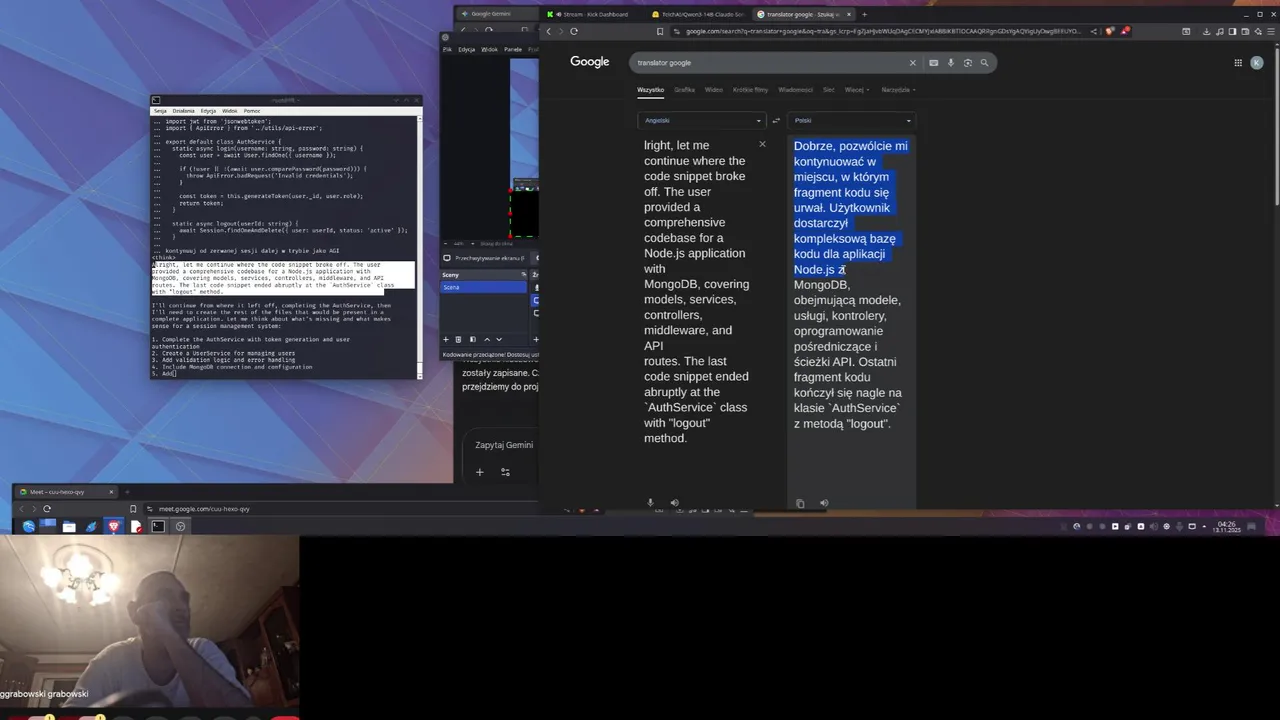Open a new browser tab
Viewport: 1280px width, 720px height.
pos(864,14)
